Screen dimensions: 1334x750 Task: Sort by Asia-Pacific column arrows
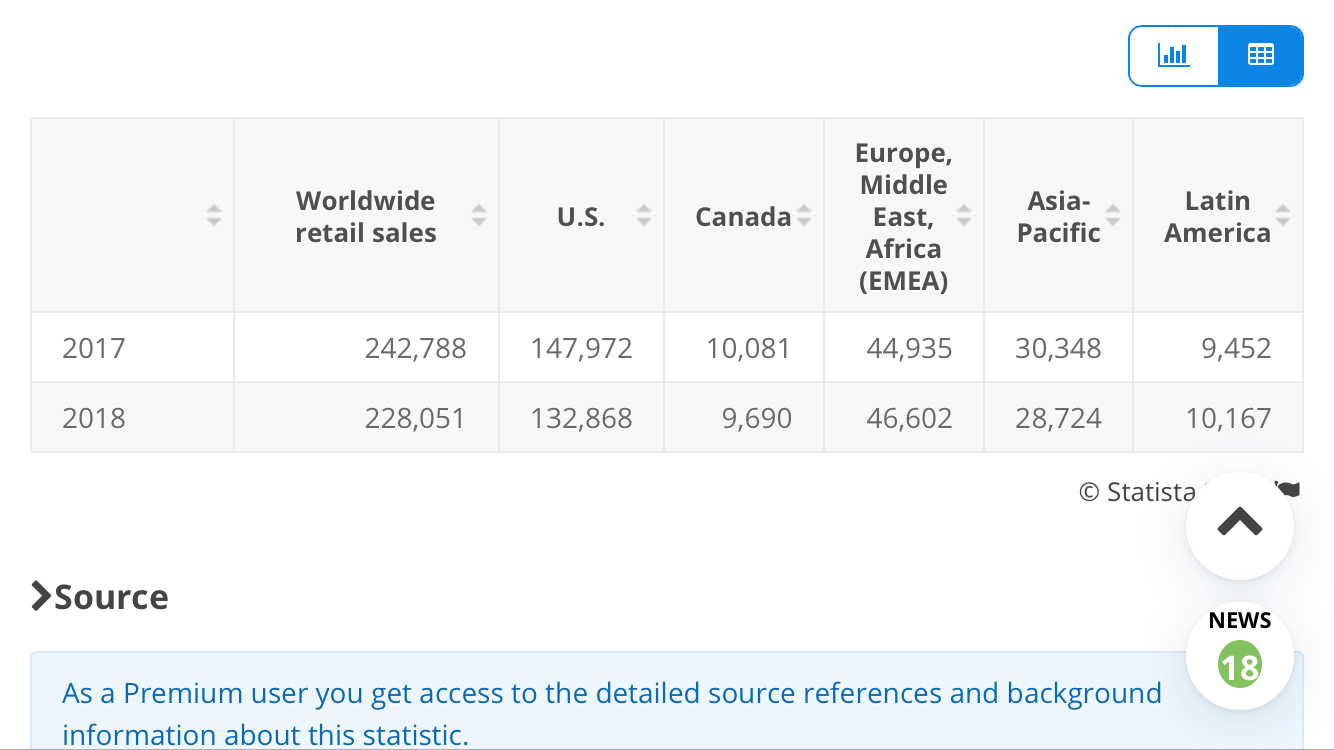point(1113,215)
